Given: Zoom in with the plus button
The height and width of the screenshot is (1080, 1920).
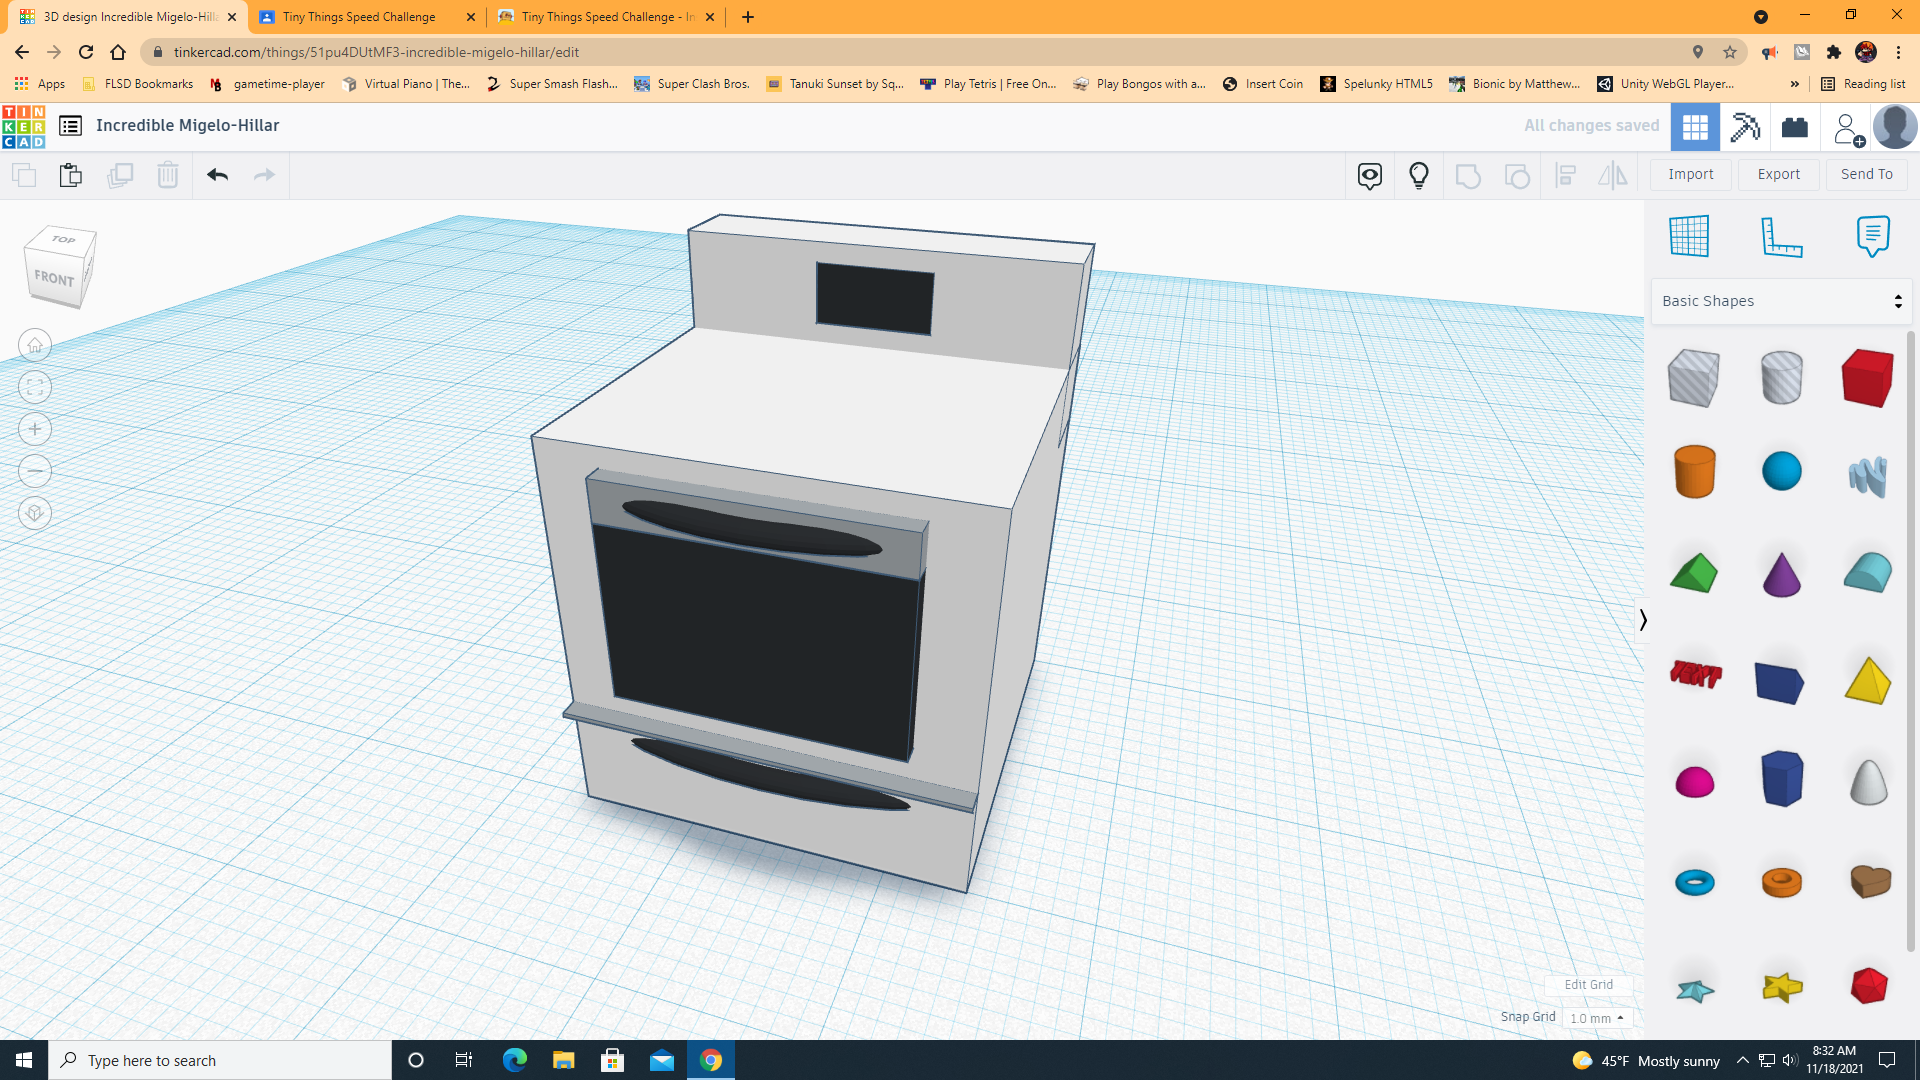Looking at the screenshot, I should 35,429.
